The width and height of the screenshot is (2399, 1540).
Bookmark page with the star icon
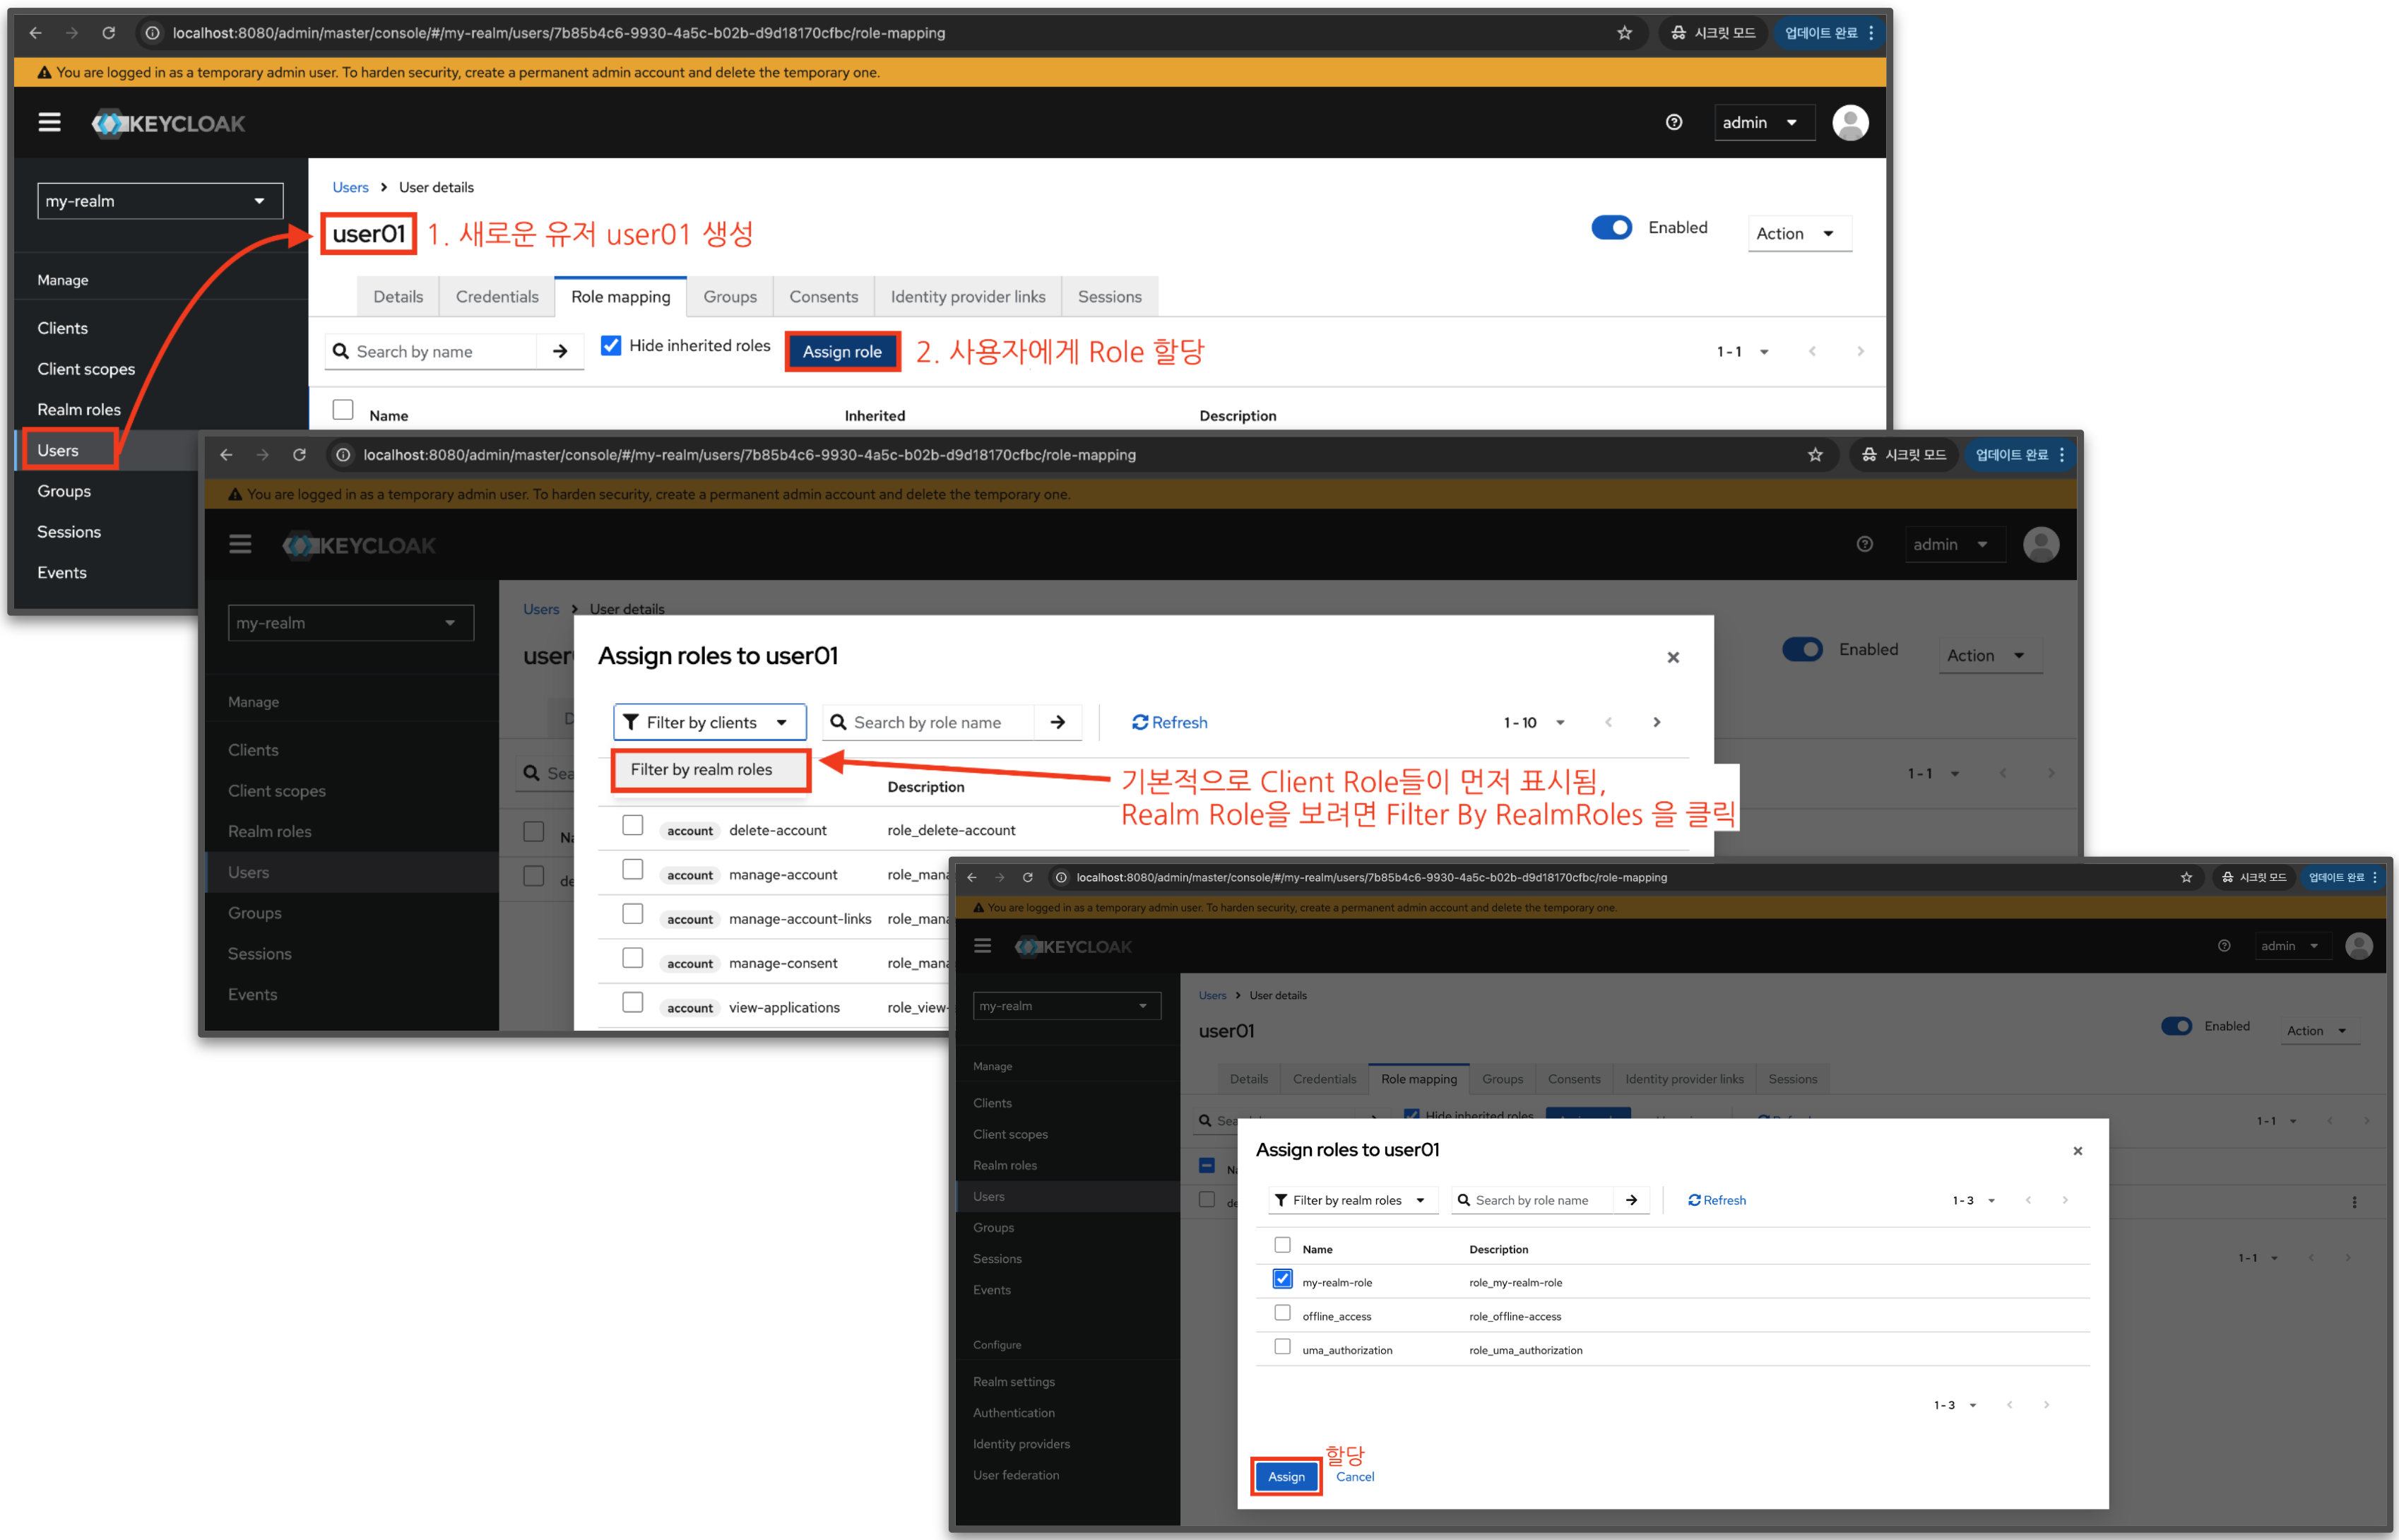click(x=1624, y=33)
